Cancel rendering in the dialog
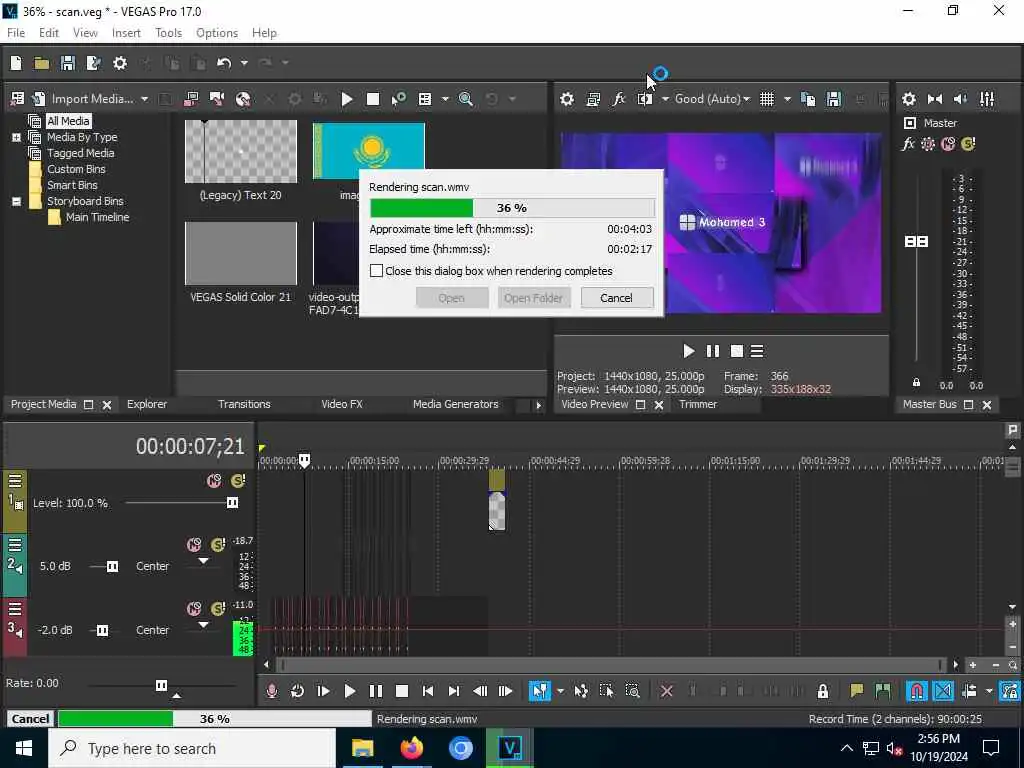The image size is (1024, 768). 616,298
